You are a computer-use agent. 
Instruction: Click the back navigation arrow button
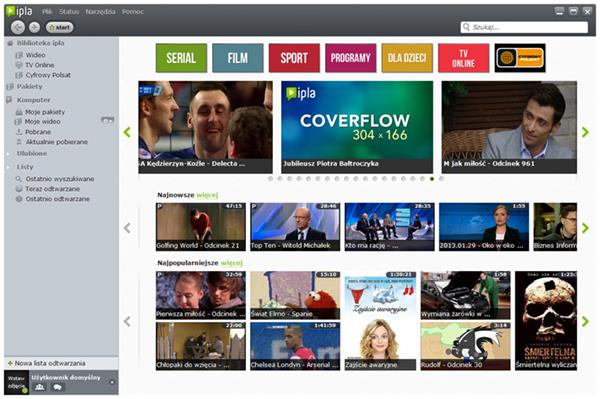[x=18, y=27]
